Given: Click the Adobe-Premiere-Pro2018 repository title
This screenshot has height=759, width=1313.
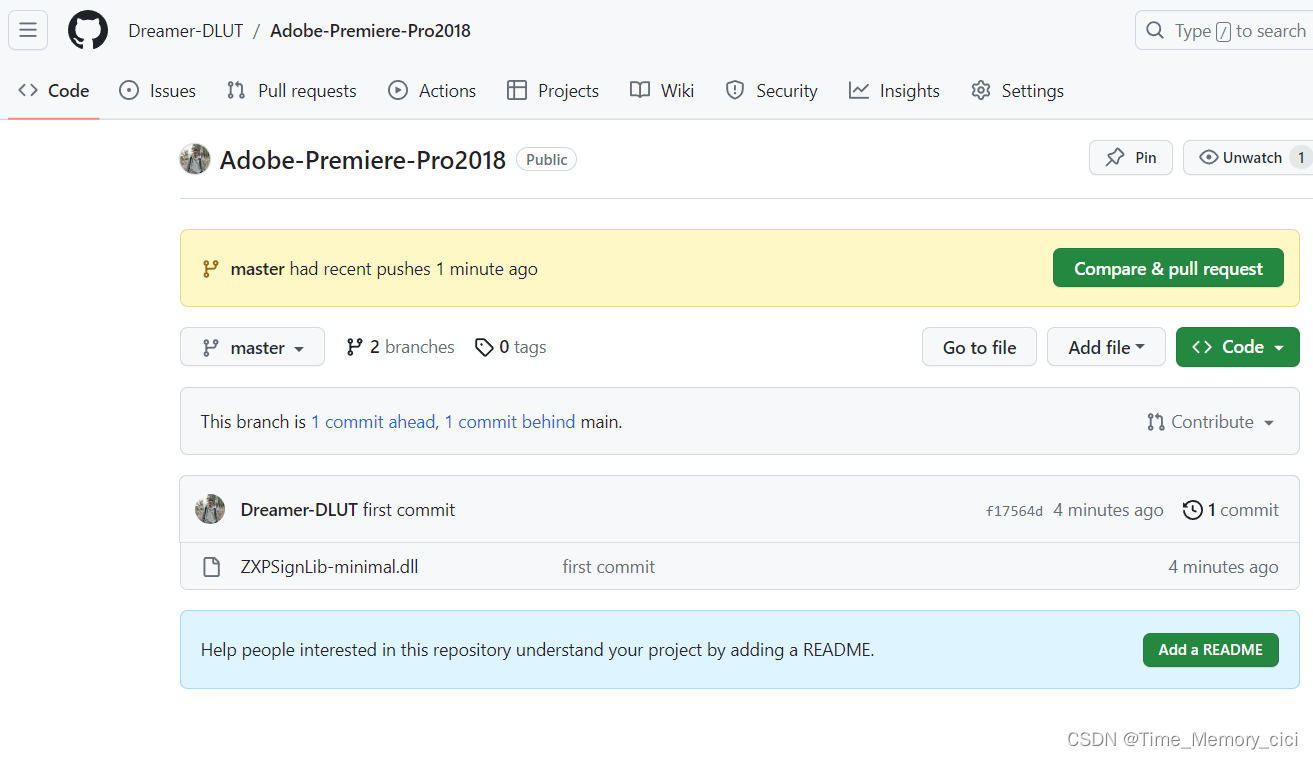Looking at the screenshot, I should click(363, 160).
